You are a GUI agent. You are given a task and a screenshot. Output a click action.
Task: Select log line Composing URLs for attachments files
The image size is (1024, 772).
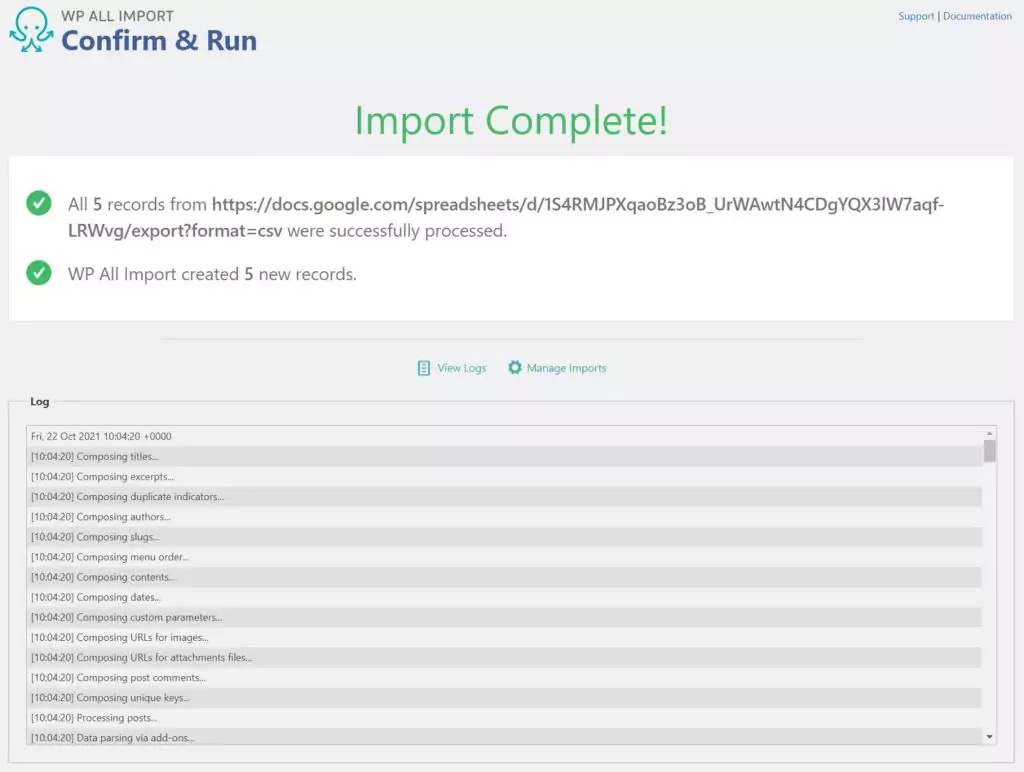point(504,658)
